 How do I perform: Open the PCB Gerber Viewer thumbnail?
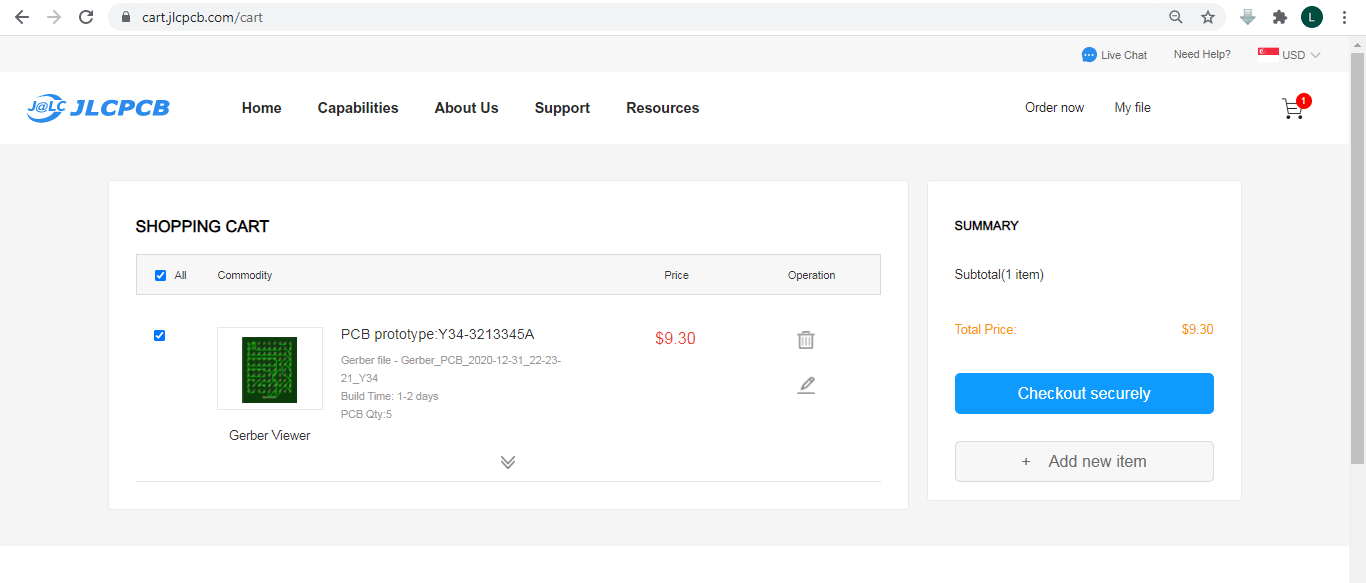point(270,368)
